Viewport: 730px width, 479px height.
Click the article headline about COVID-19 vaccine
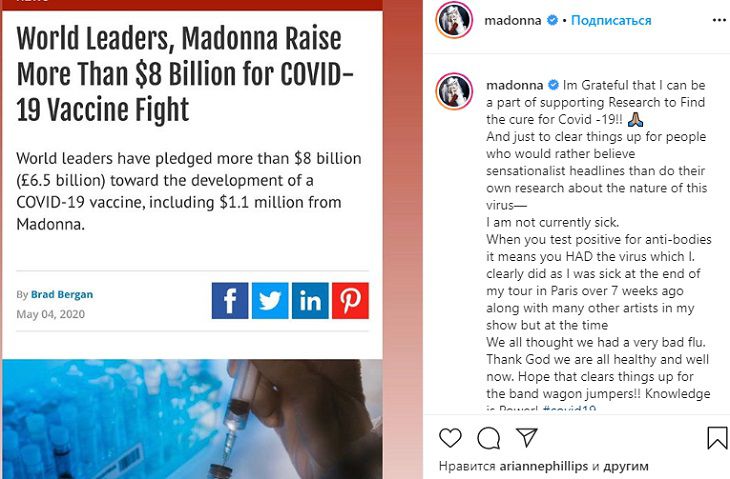point(180,75)
